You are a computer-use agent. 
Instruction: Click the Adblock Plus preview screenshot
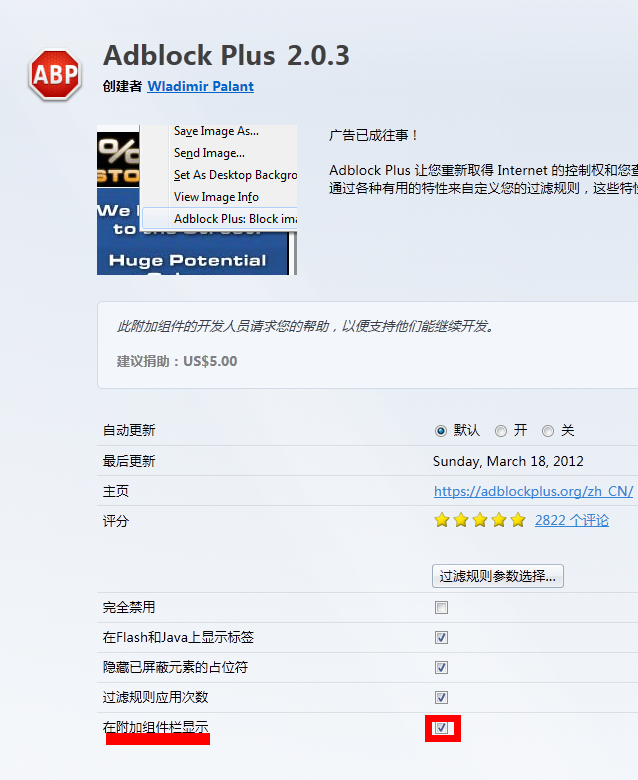click(197, 200)
